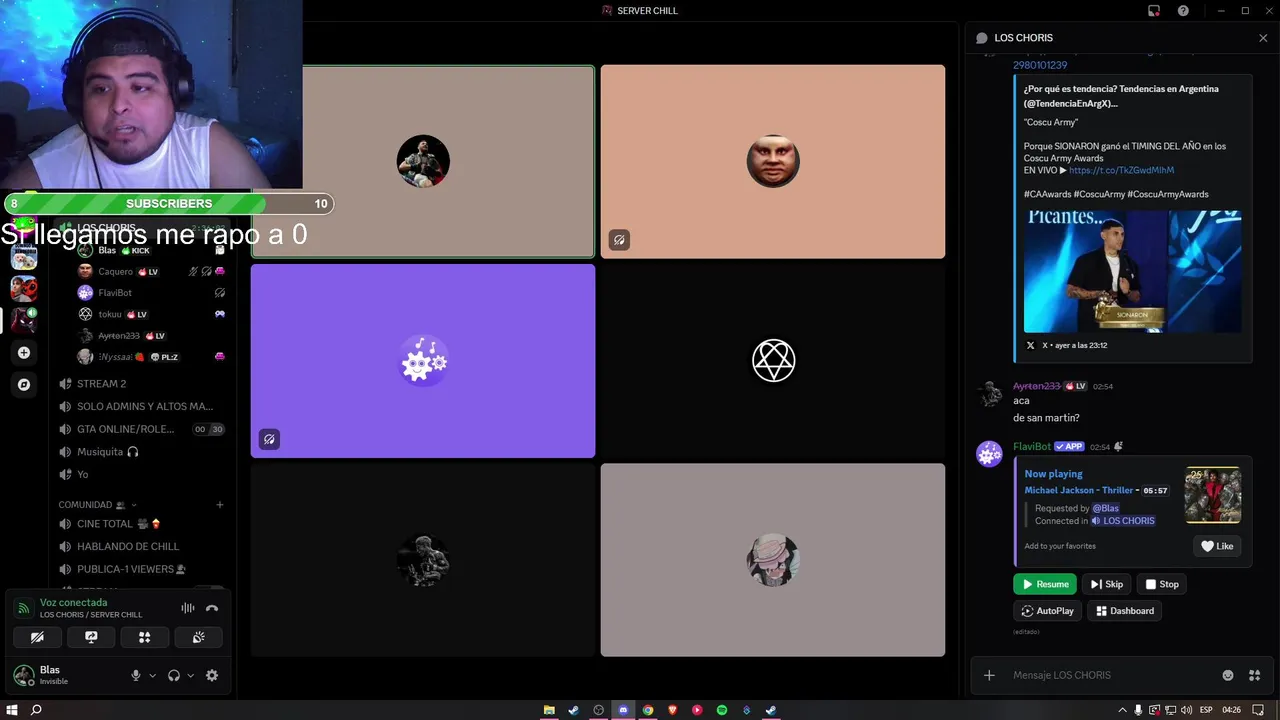Open the Windows Start menu

click(12, 710)
